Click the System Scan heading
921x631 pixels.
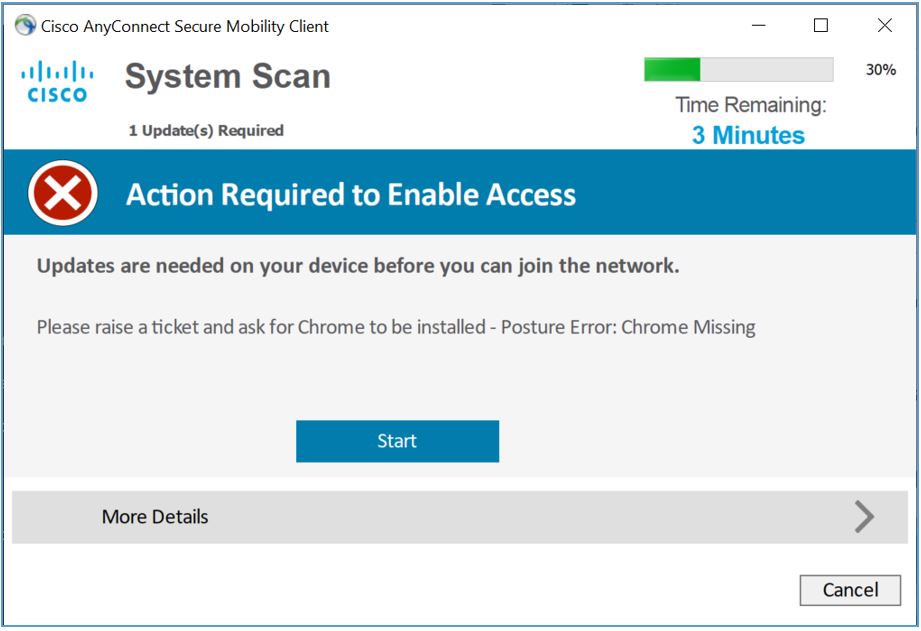click(227, 75)
